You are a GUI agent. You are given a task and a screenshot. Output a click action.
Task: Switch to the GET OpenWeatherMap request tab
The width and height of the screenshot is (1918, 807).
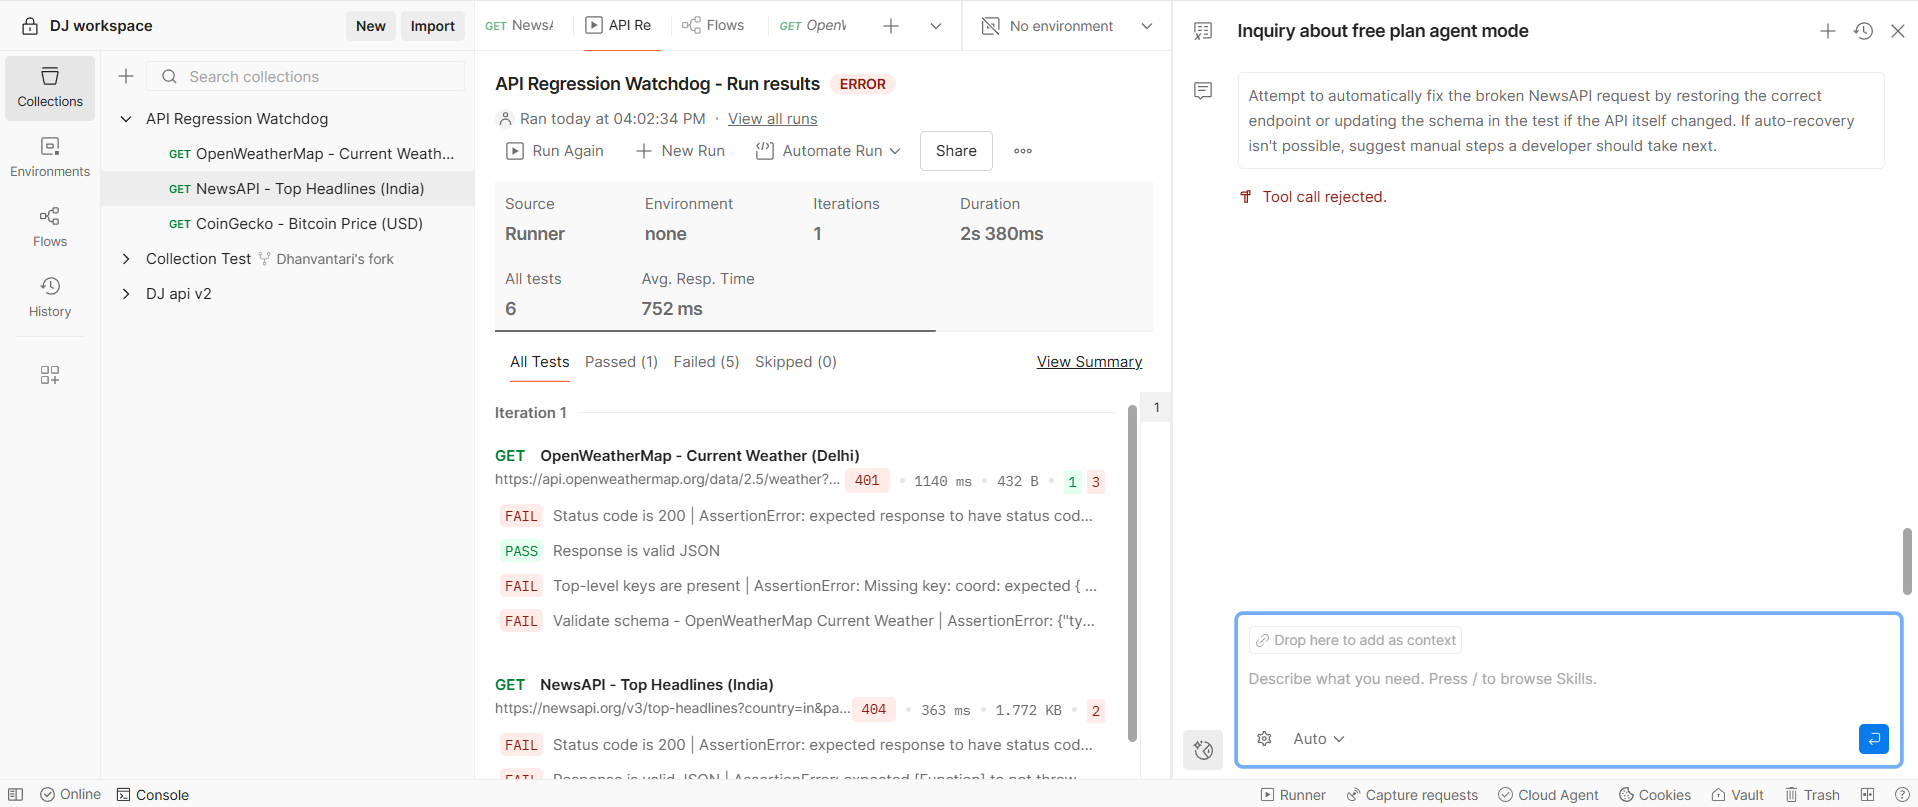[813, 26]
